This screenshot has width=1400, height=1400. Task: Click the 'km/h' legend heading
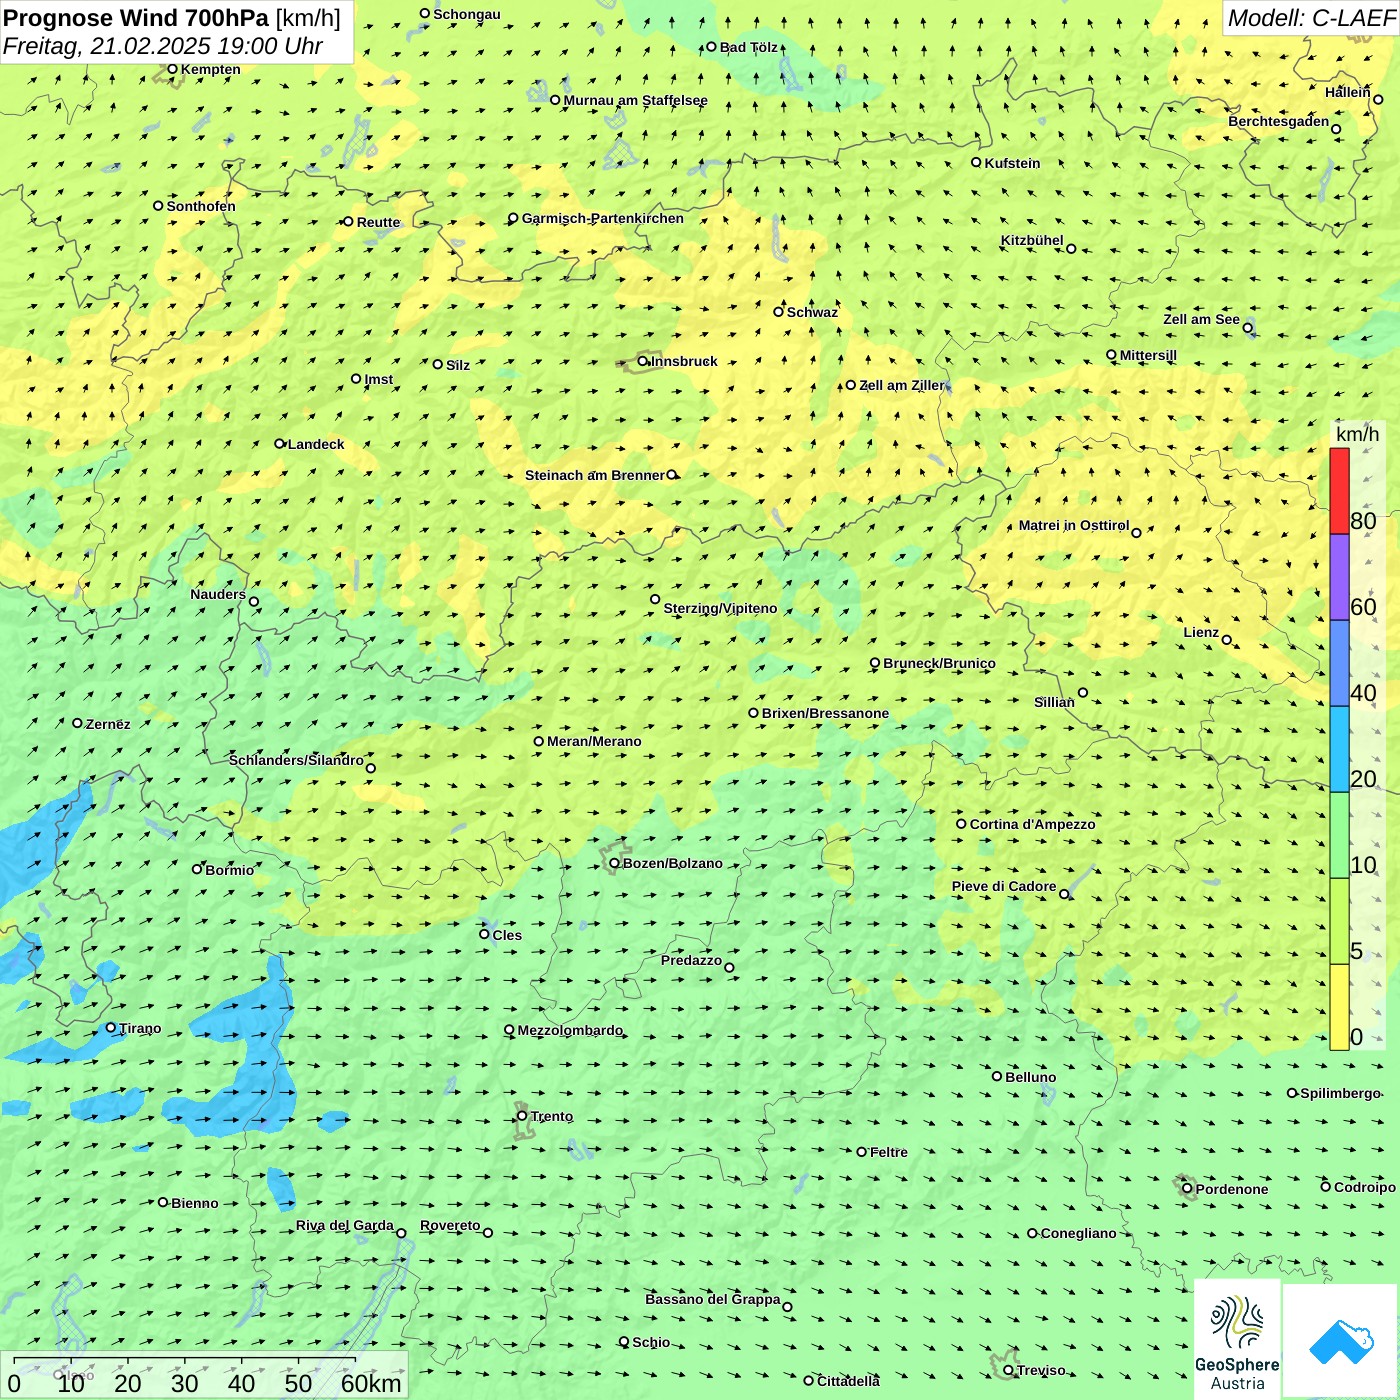coord(1357,434)
